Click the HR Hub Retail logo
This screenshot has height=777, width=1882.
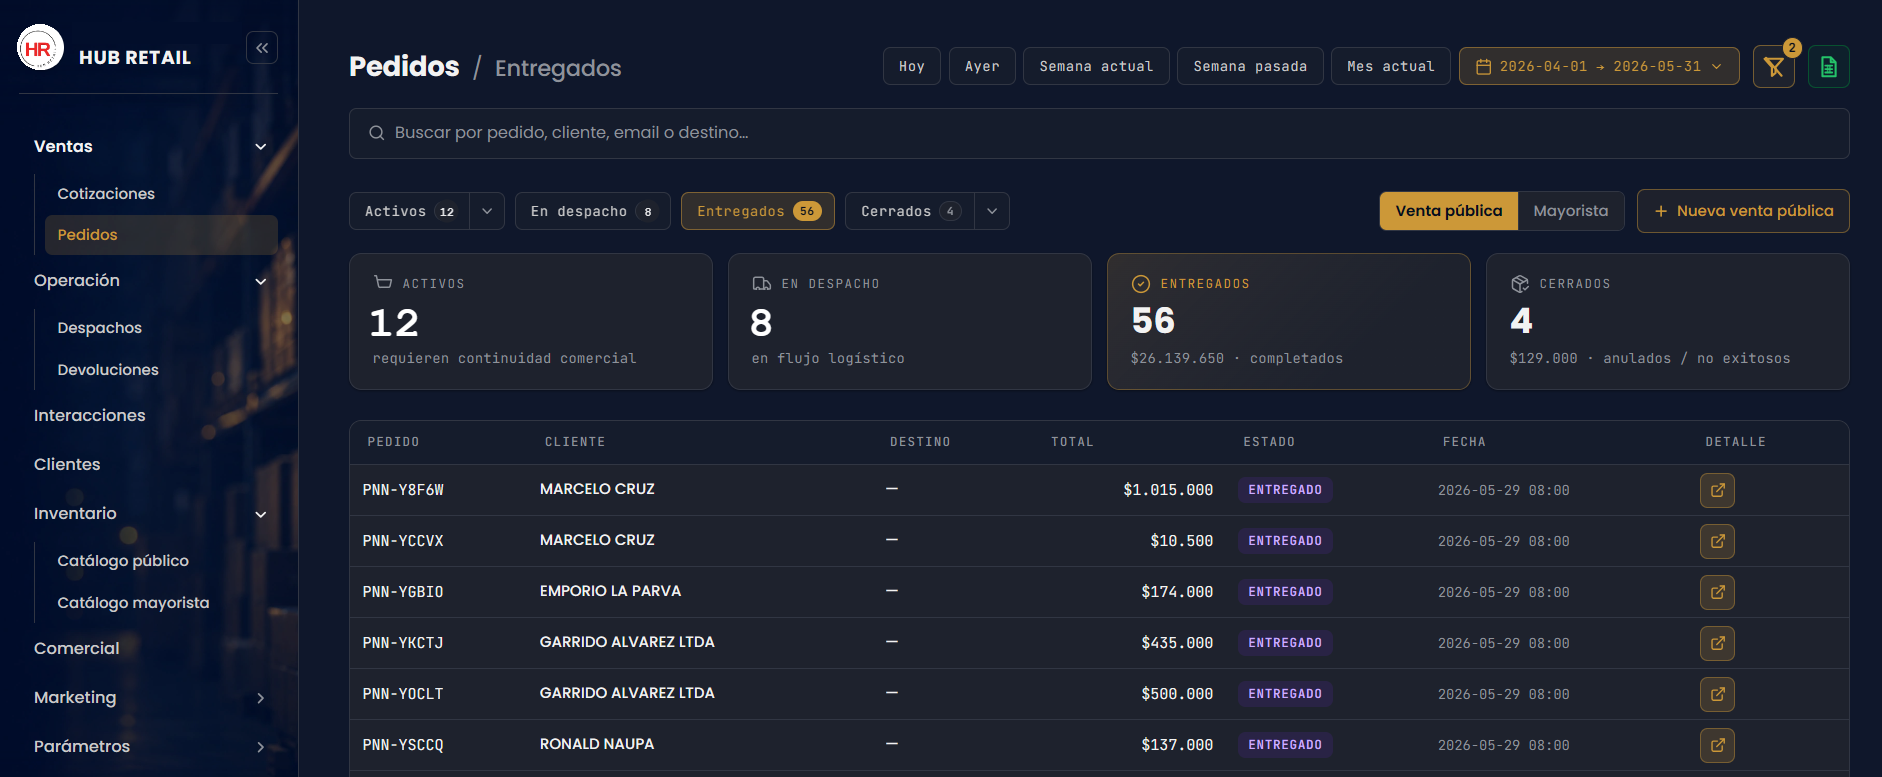[x=40, y=48]
